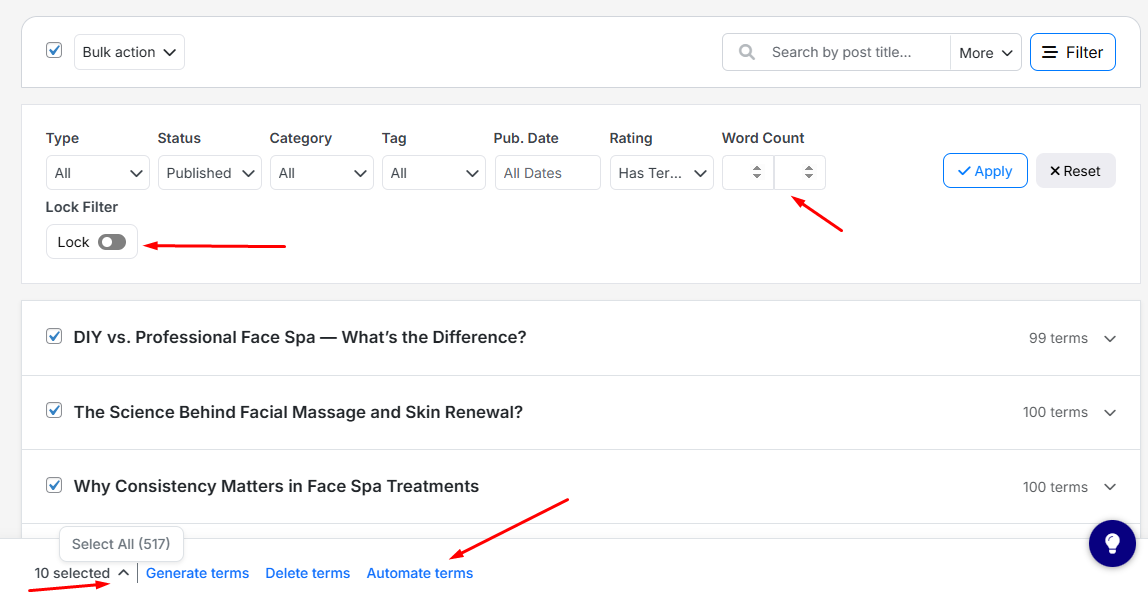Image resolution: width=1148 pixels, height=602 pixels.
Task: Uncheck DIY vs. Professional Face Spa post
Action: pyautogui.click(x=54, y=337)
